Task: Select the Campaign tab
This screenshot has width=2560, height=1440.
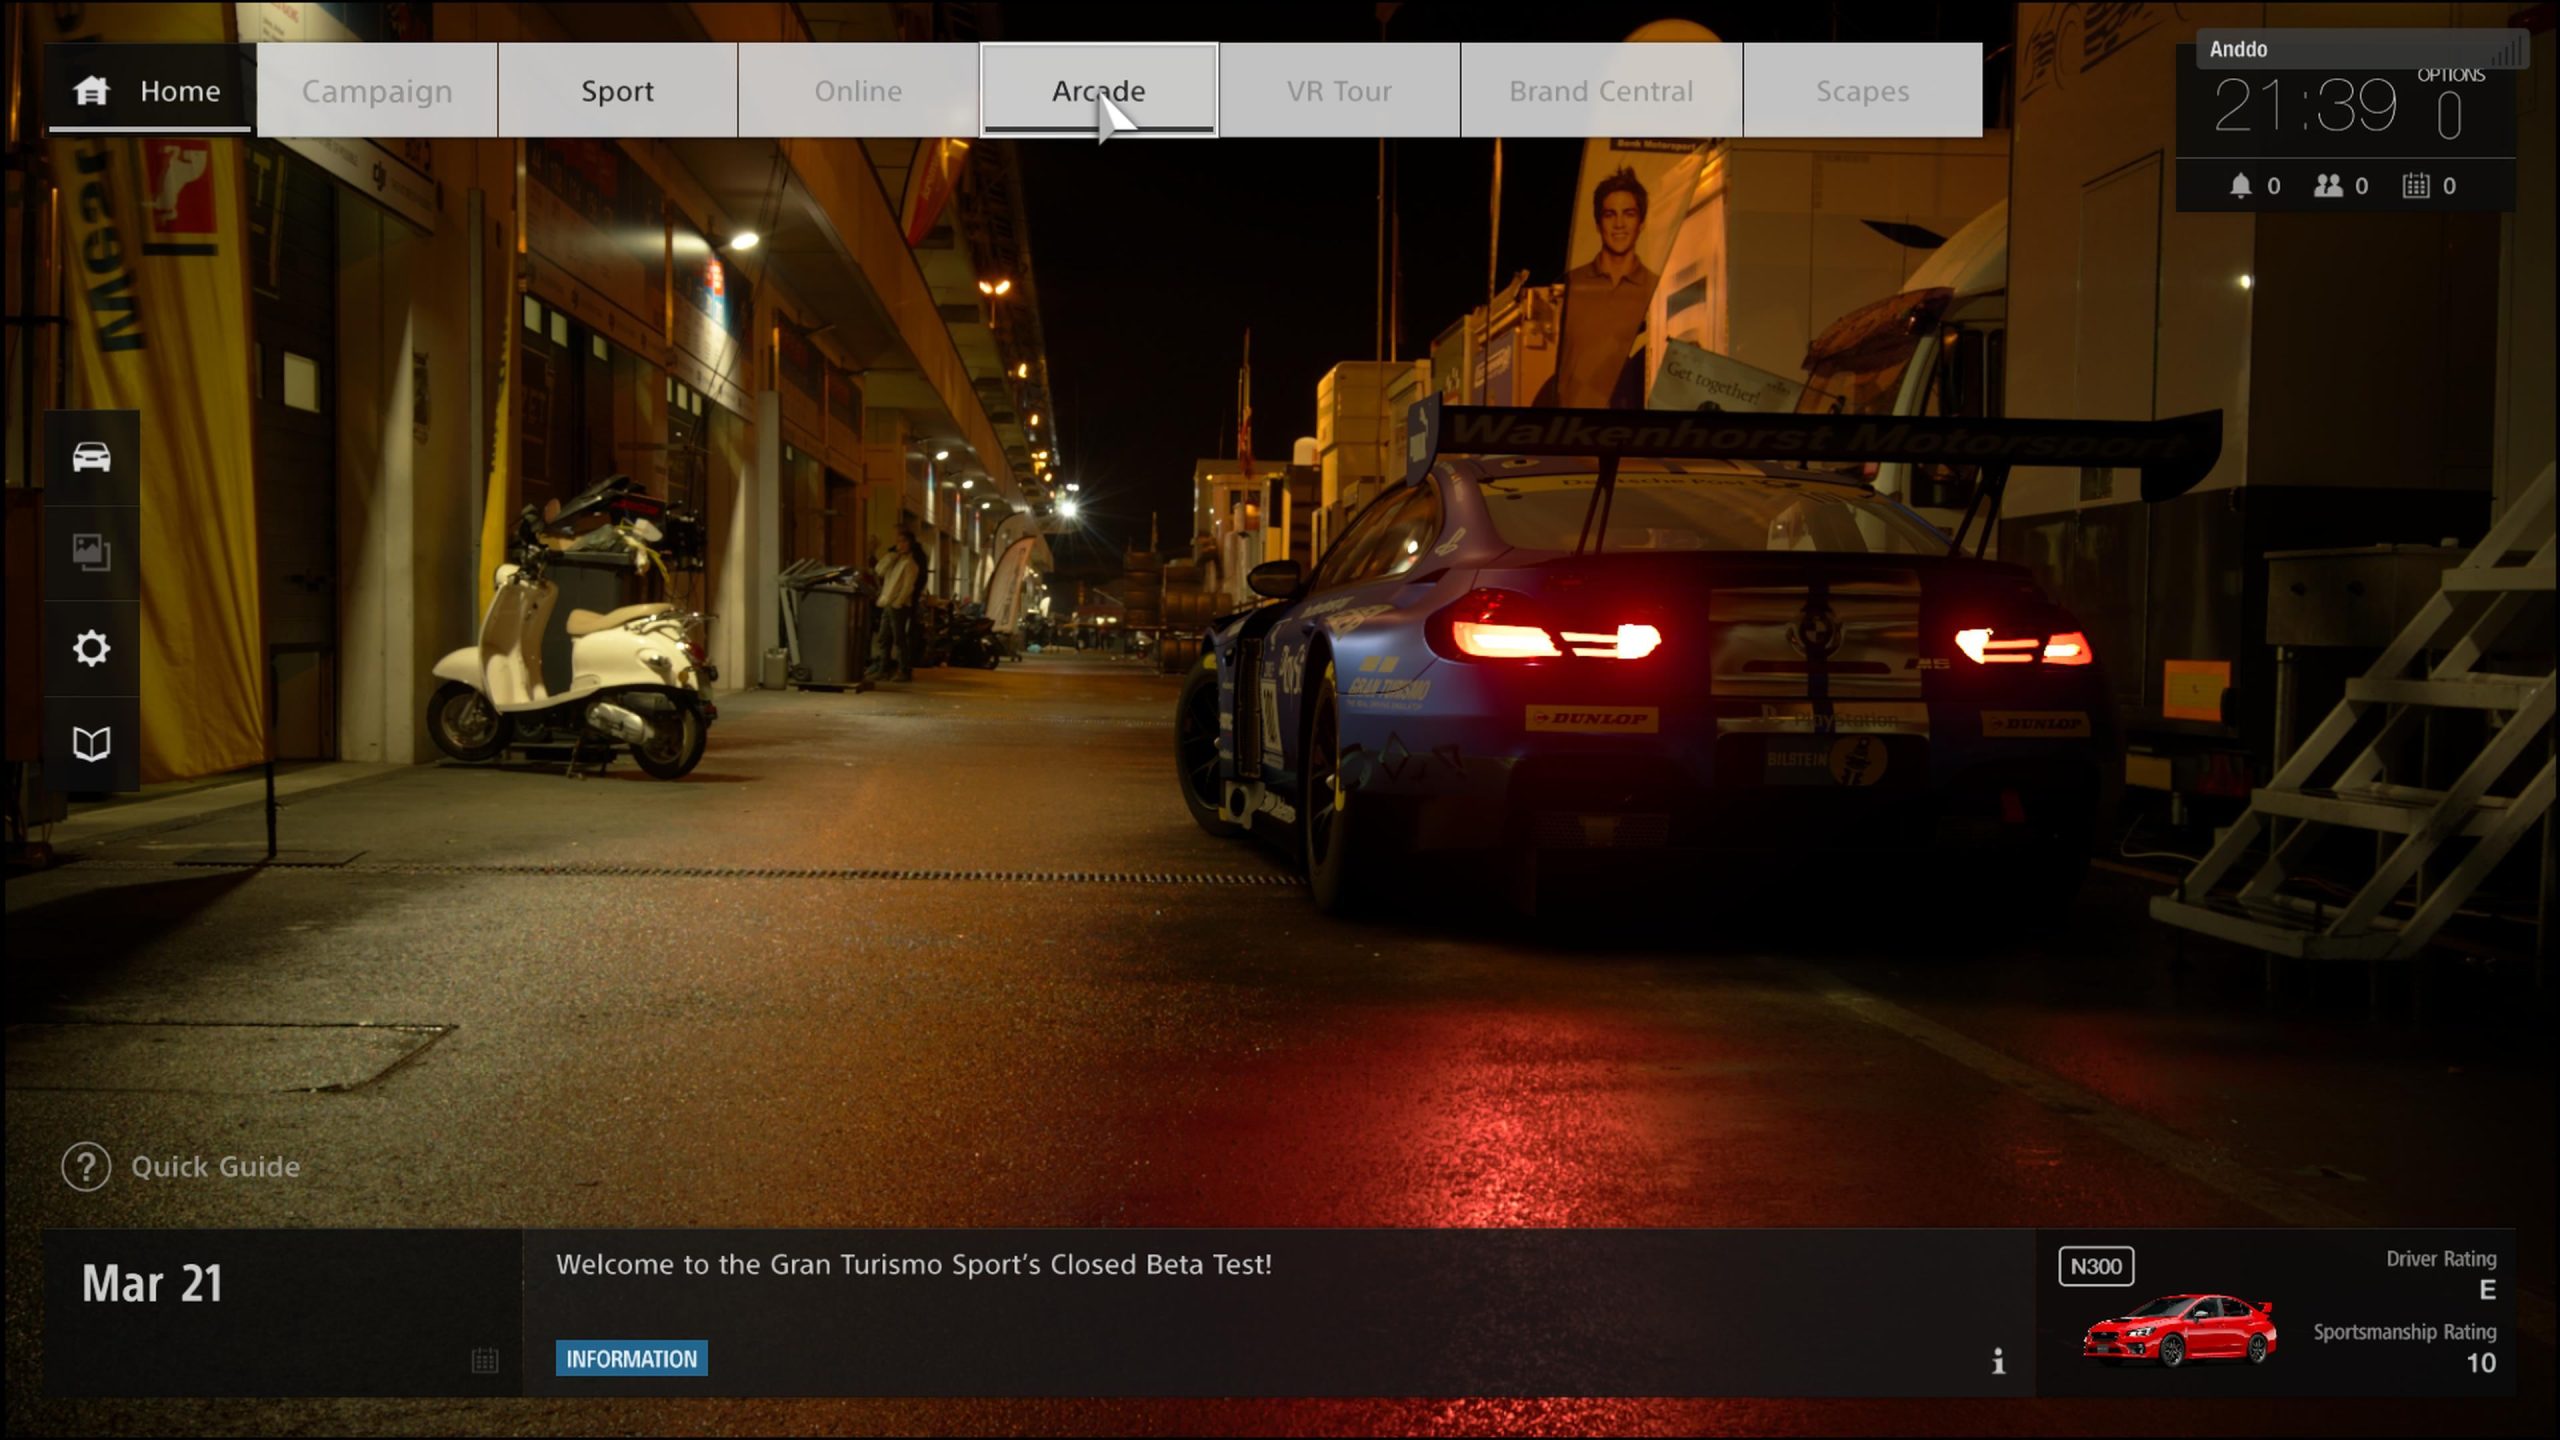Action: pyautogui.click(x=377, y=90)
